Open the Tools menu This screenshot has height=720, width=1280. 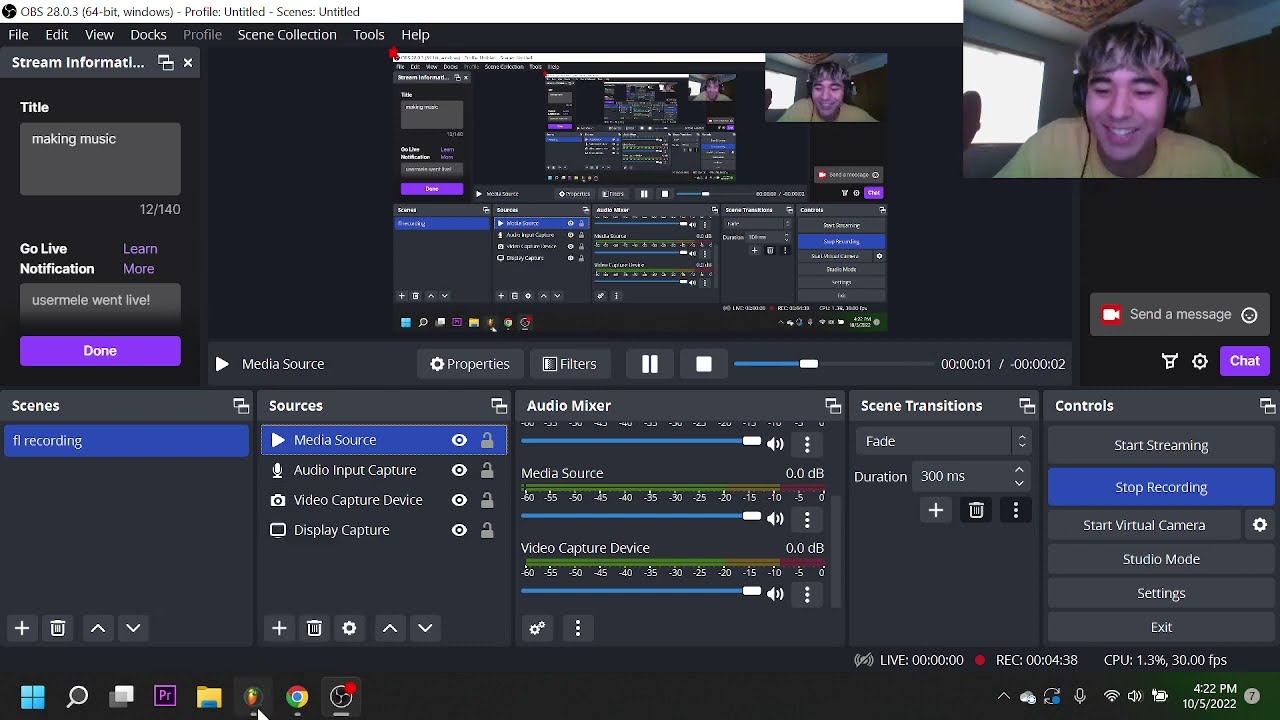click(x=369, y=34)
